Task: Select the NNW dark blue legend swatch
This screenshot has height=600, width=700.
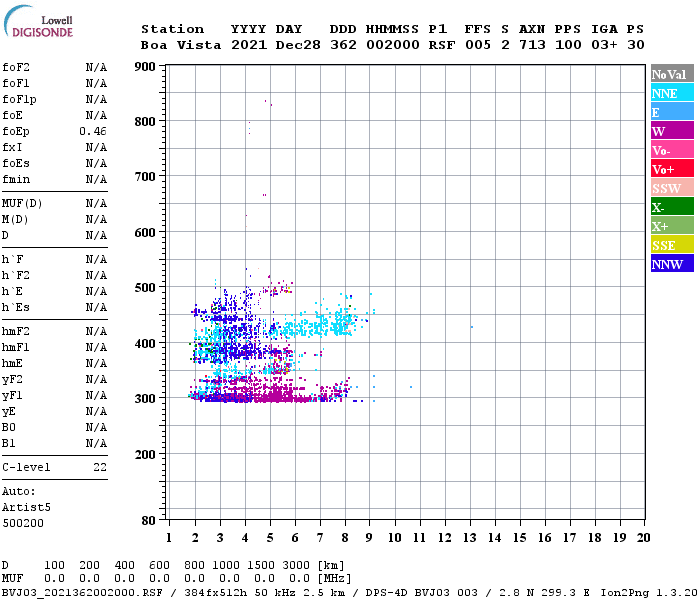Action: [672, 264]
